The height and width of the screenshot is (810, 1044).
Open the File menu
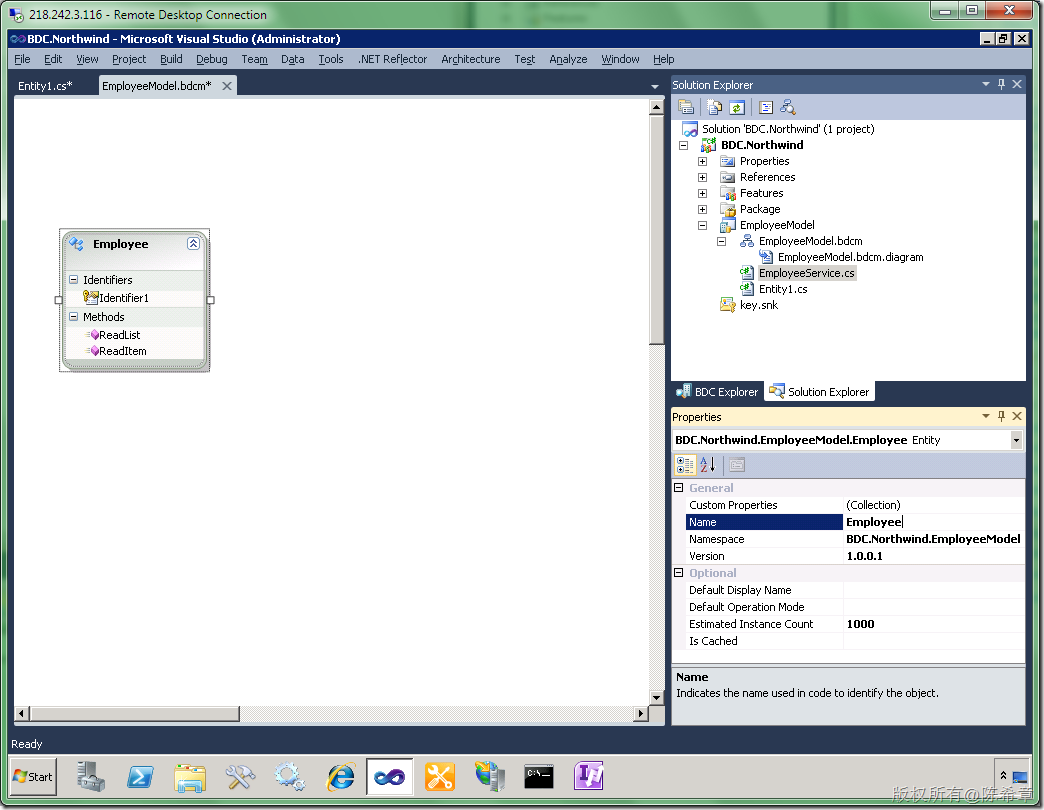tap(22, 59)
